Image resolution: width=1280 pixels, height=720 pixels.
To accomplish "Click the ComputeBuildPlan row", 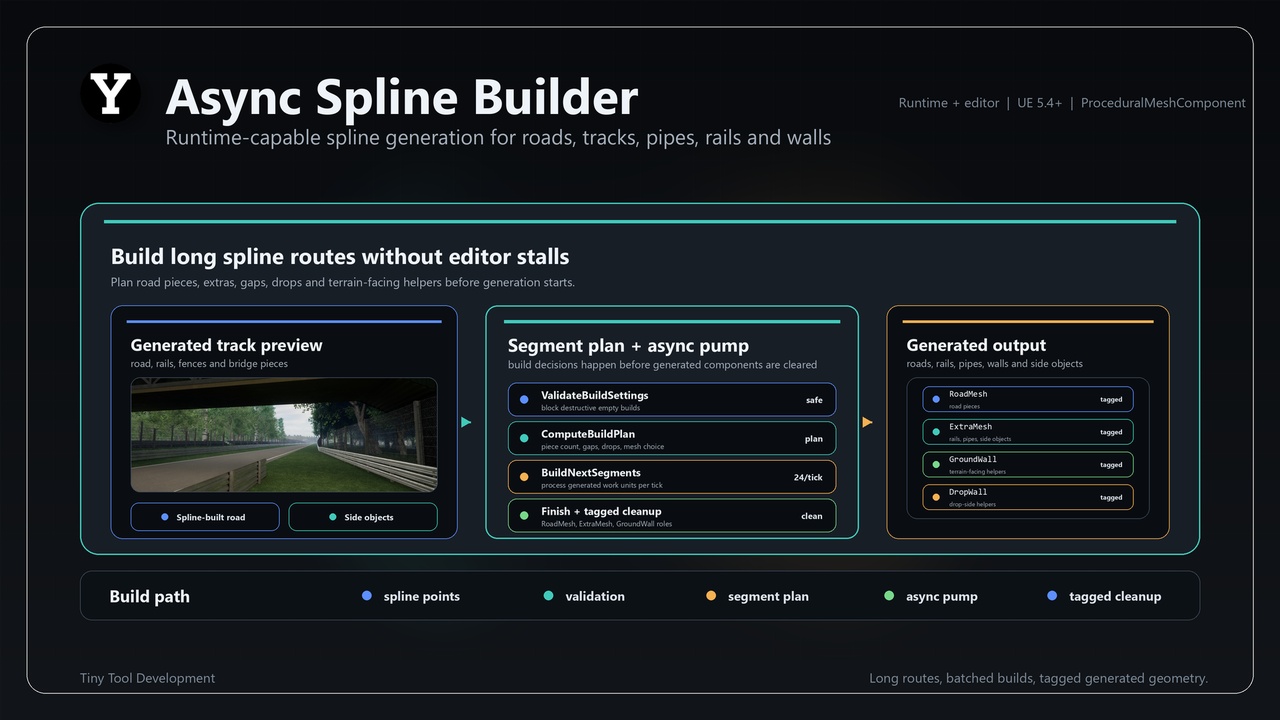I will pos(672,439).
